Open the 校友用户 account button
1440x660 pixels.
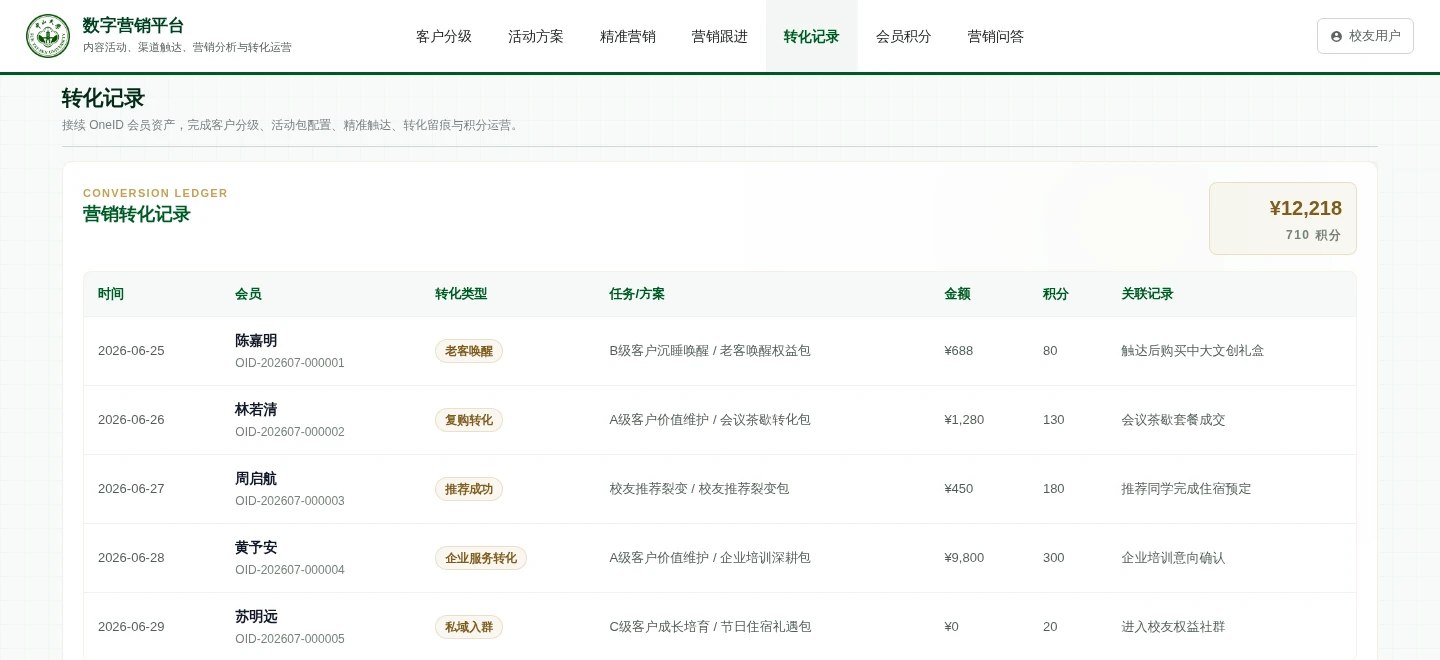[x=1365, y=36]
